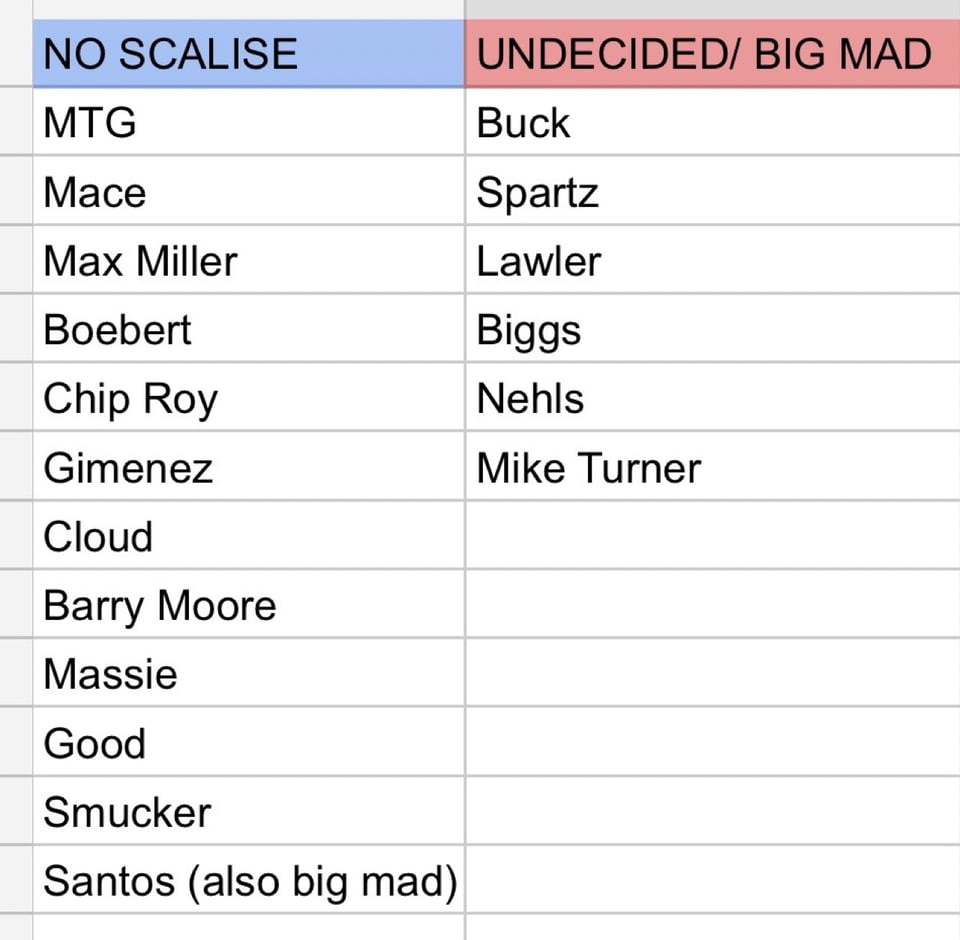Click the Santos (also big mad) cell

click(250, 881)
